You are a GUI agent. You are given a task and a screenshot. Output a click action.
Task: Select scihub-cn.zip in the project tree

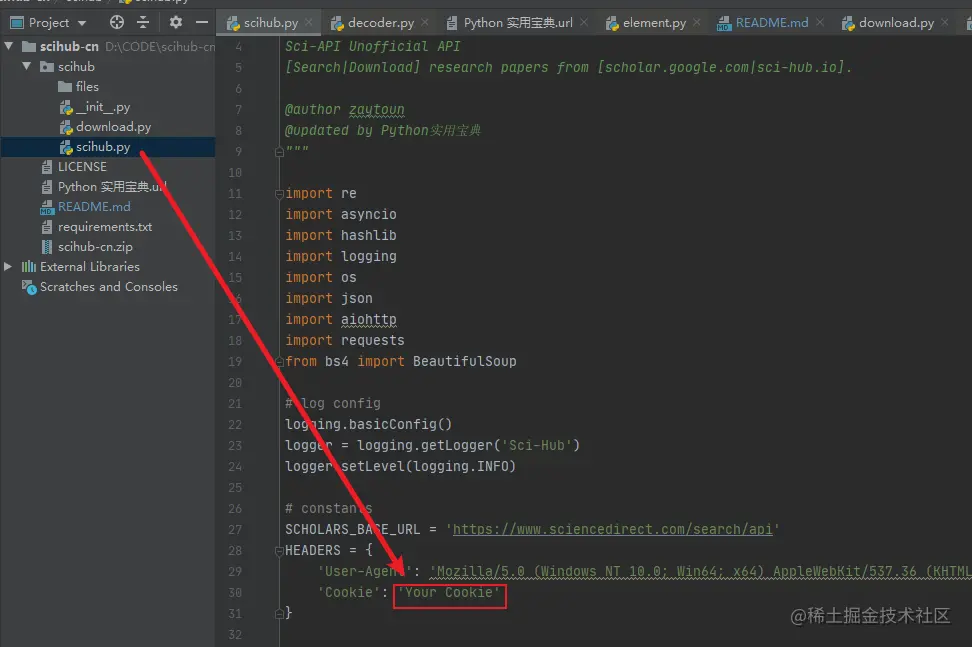(x=95, y=247)
